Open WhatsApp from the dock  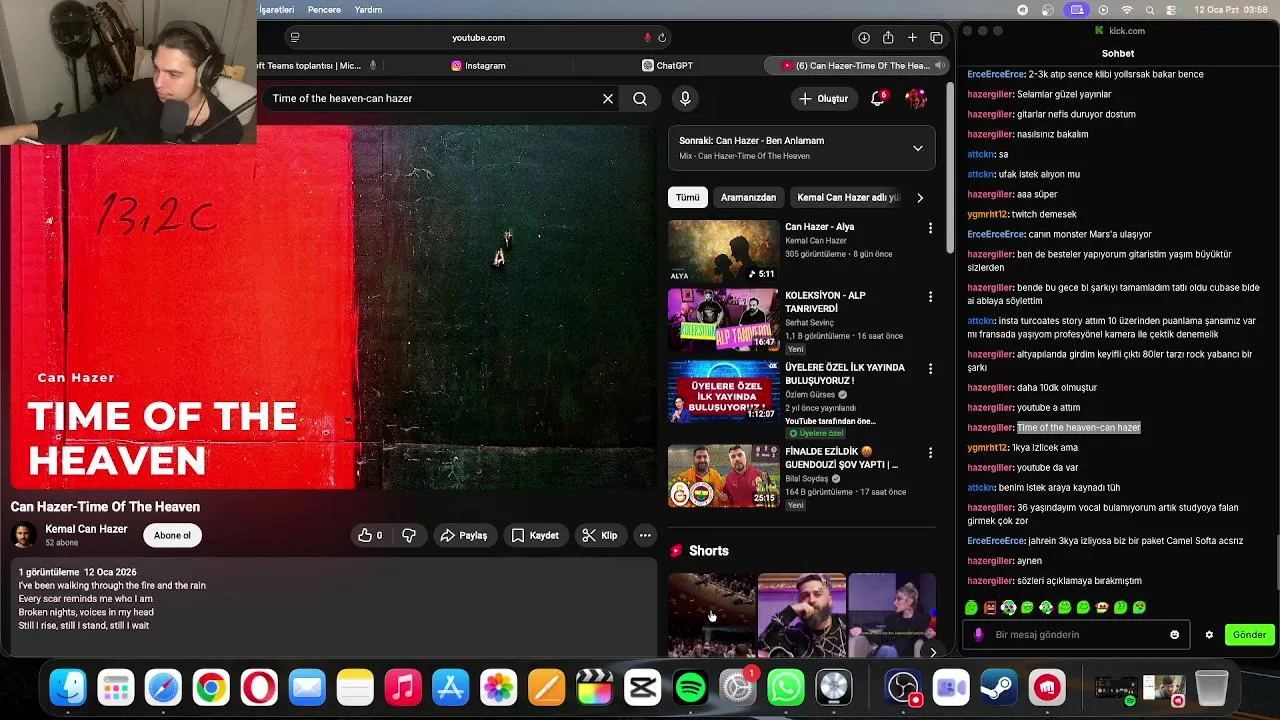point(786,688)
